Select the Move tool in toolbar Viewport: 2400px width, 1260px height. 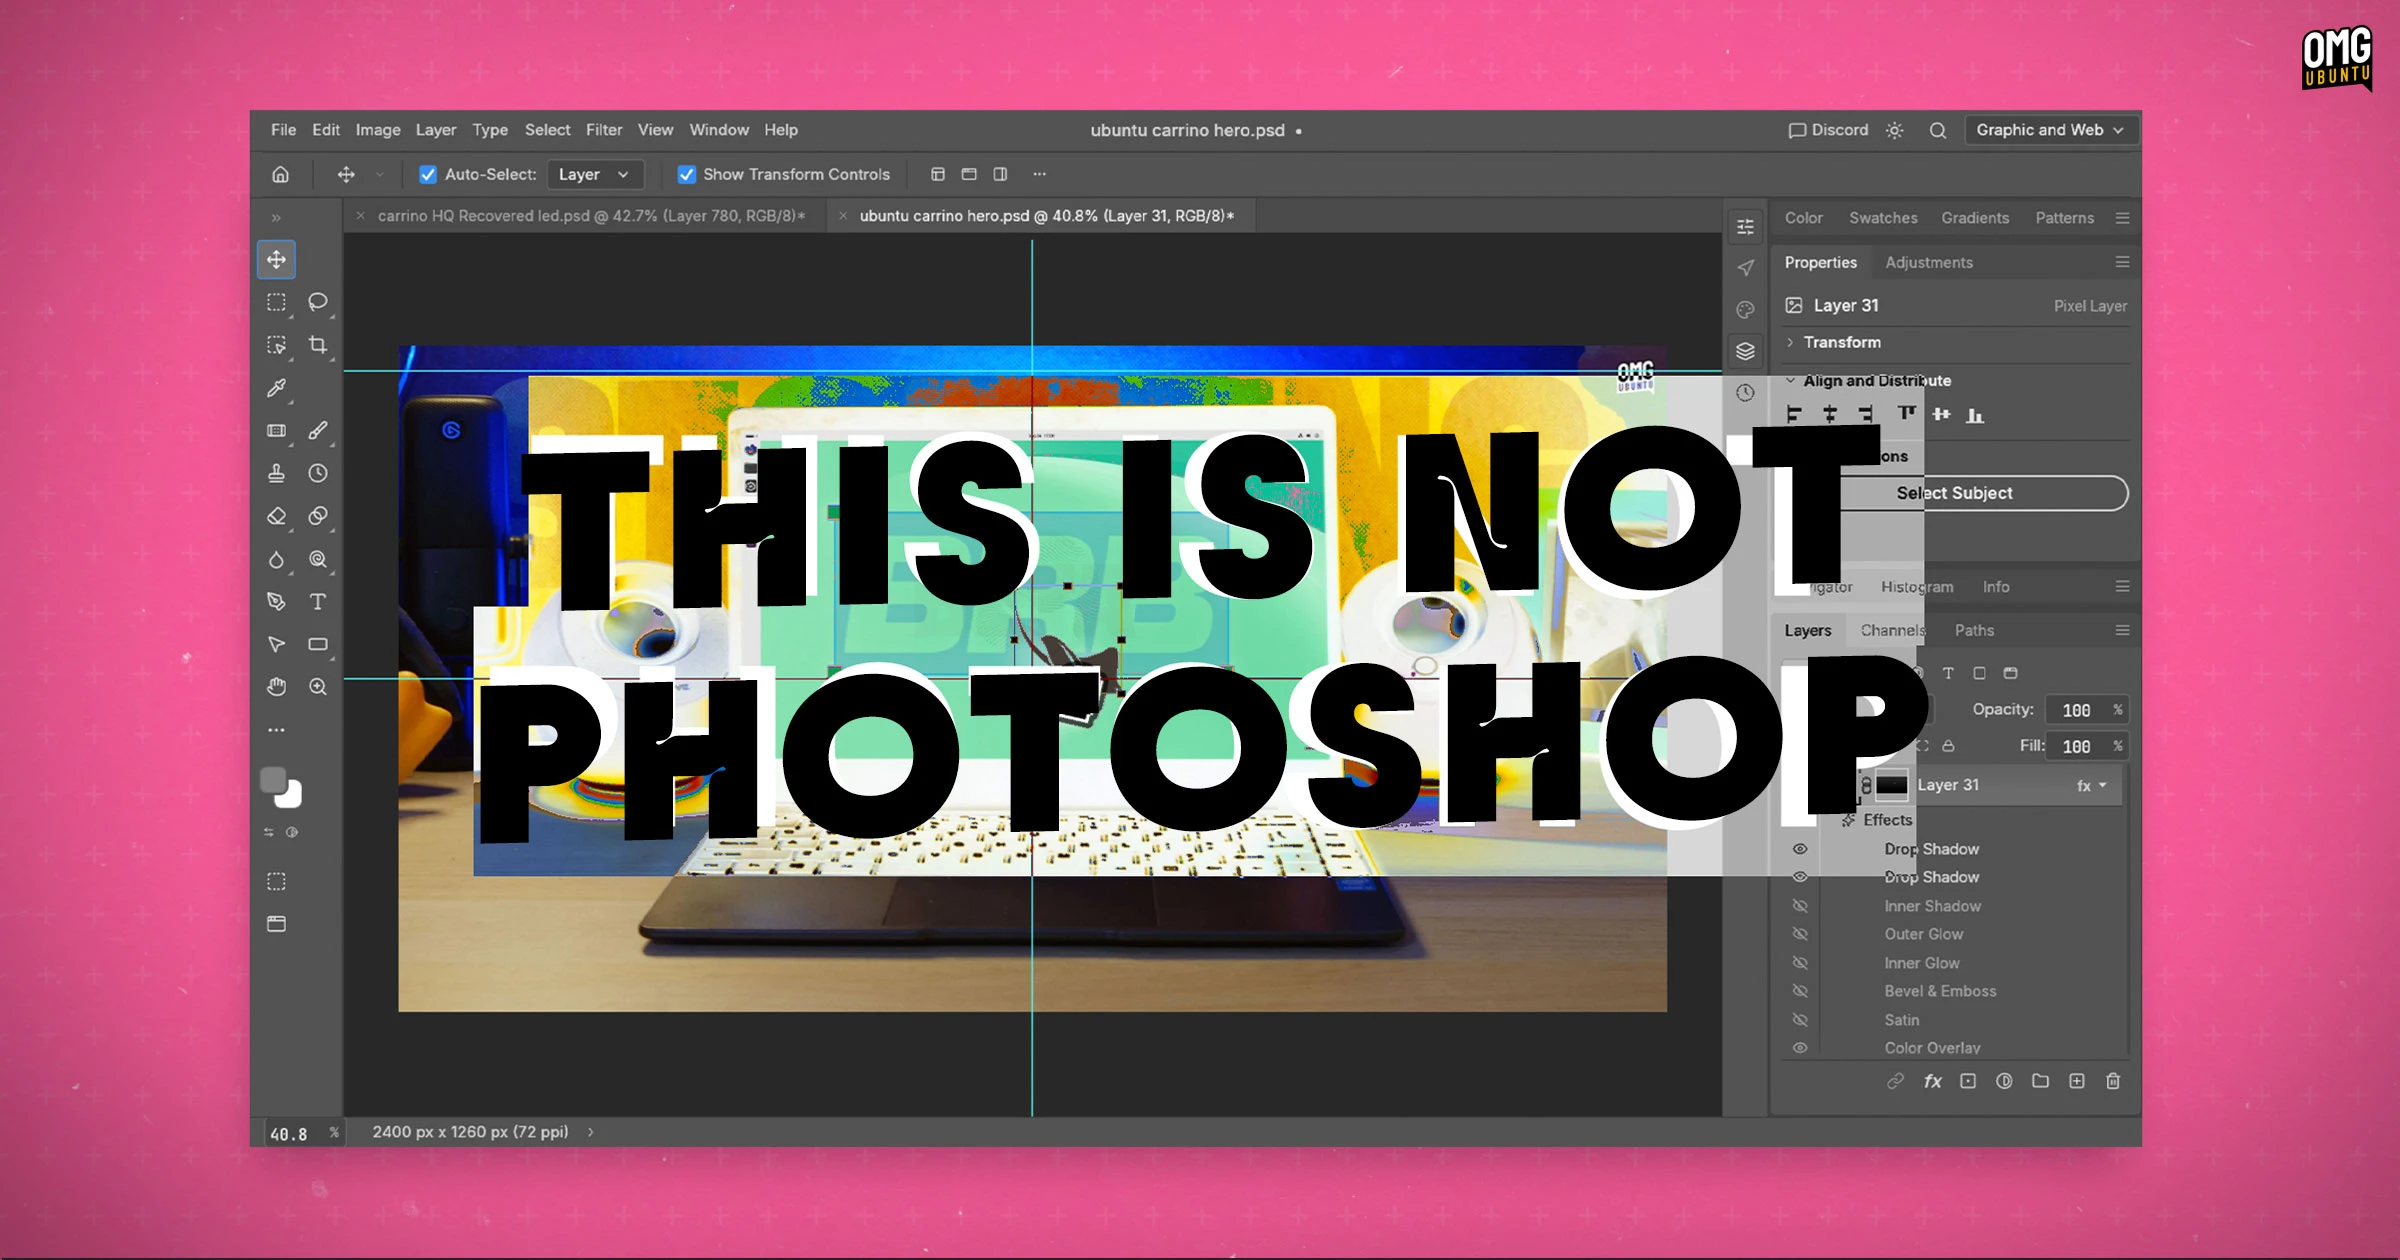(276, 259)
